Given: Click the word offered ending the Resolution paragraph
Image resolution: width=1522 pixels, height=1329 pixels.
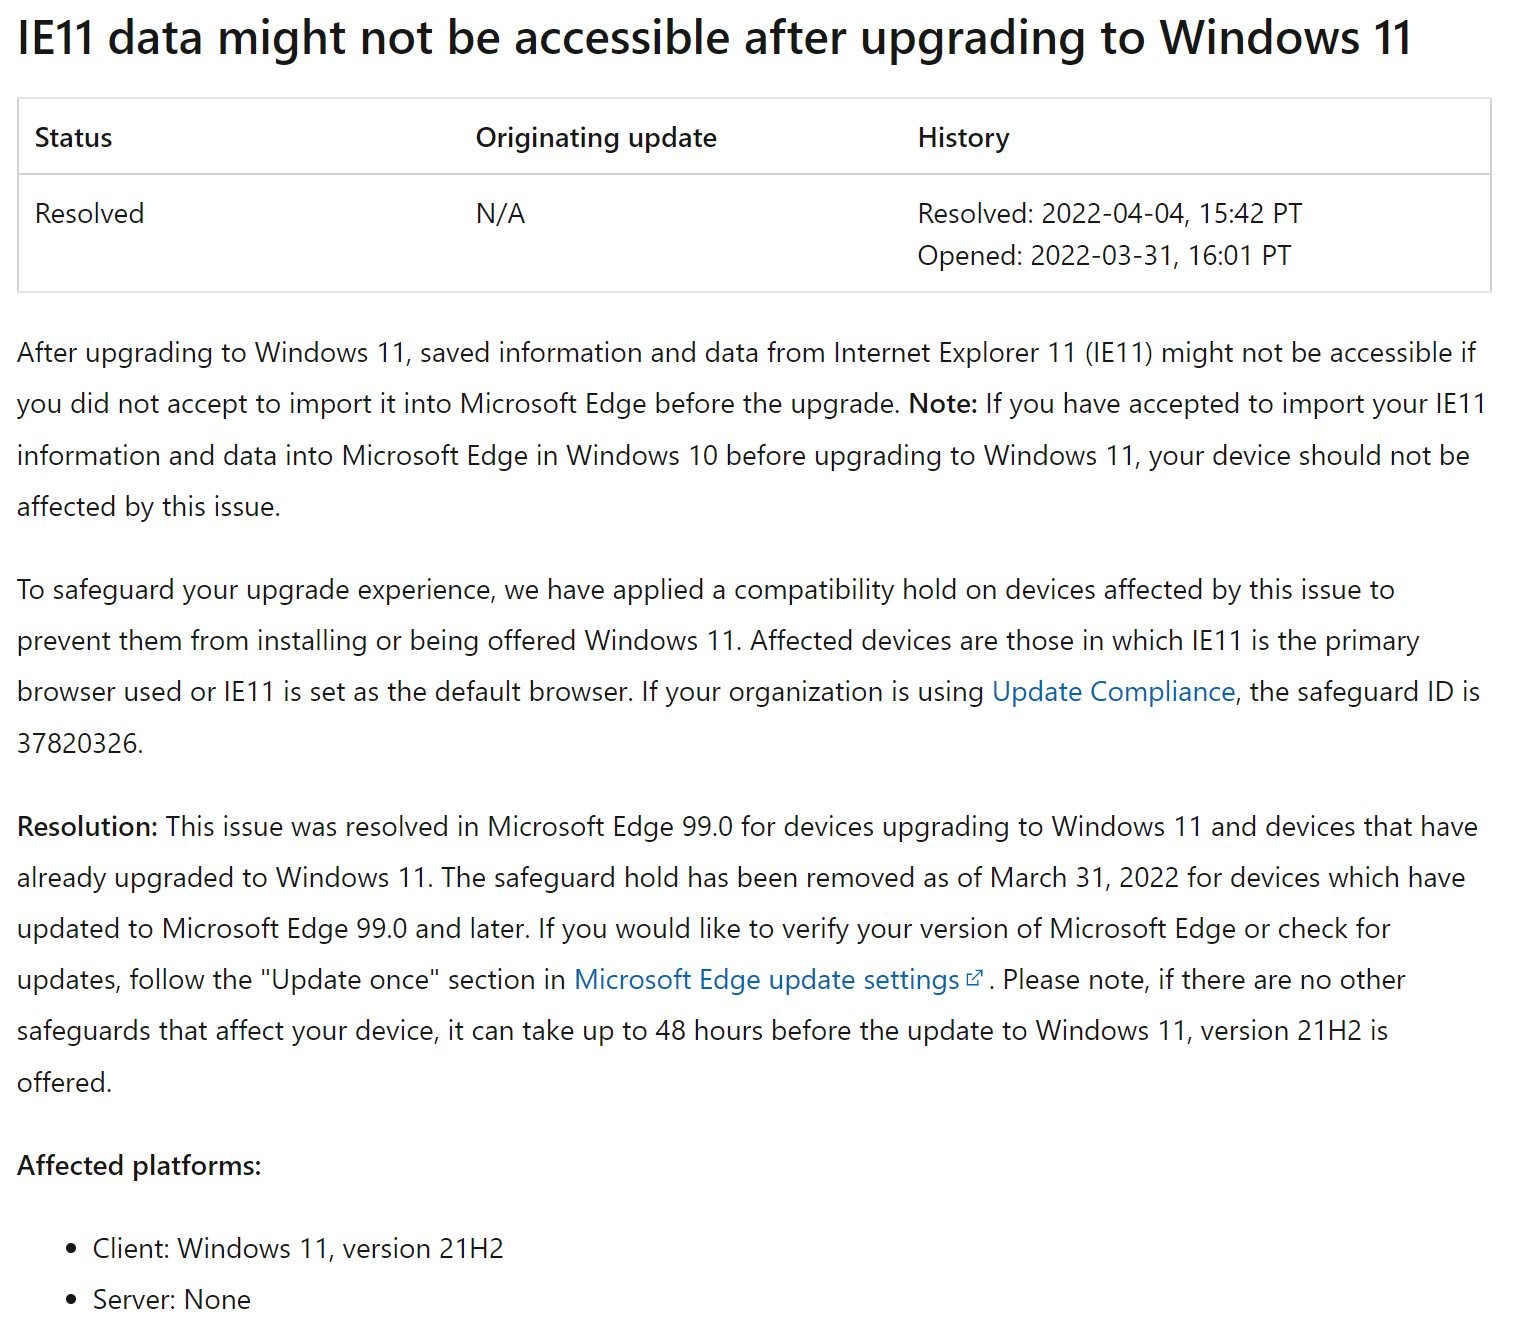Looking at the screenshot, I should (64, 1083).
